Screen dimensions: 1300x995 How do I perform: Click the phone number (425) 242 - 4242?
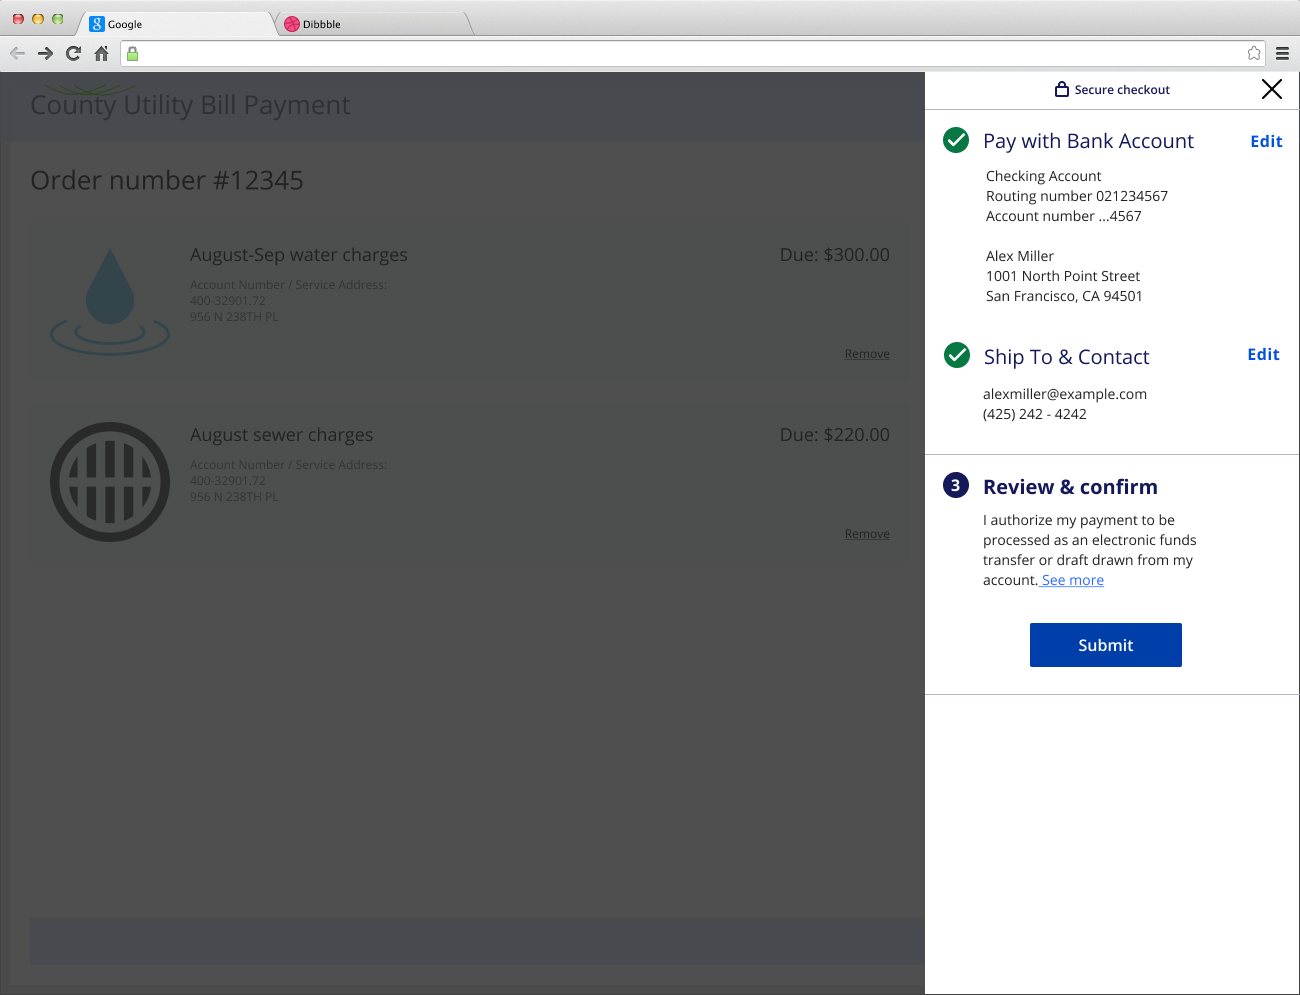coord(1035,414)
